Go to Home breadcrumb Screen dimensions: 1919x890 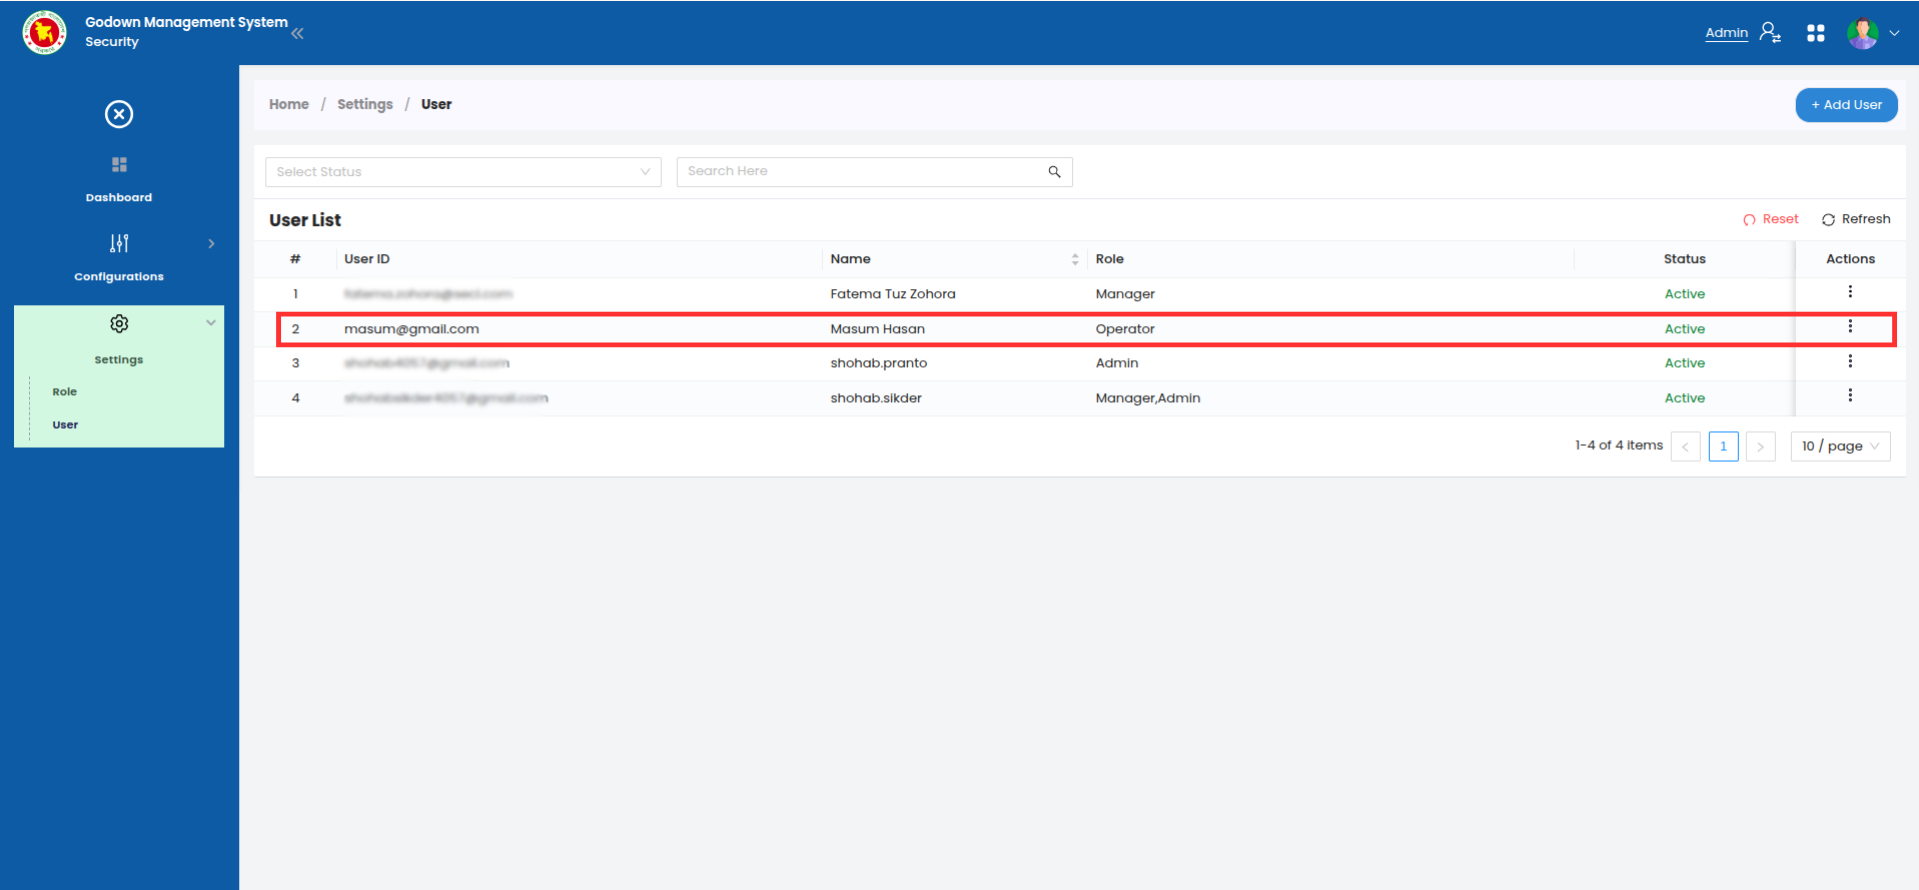[x=289, y=104]
